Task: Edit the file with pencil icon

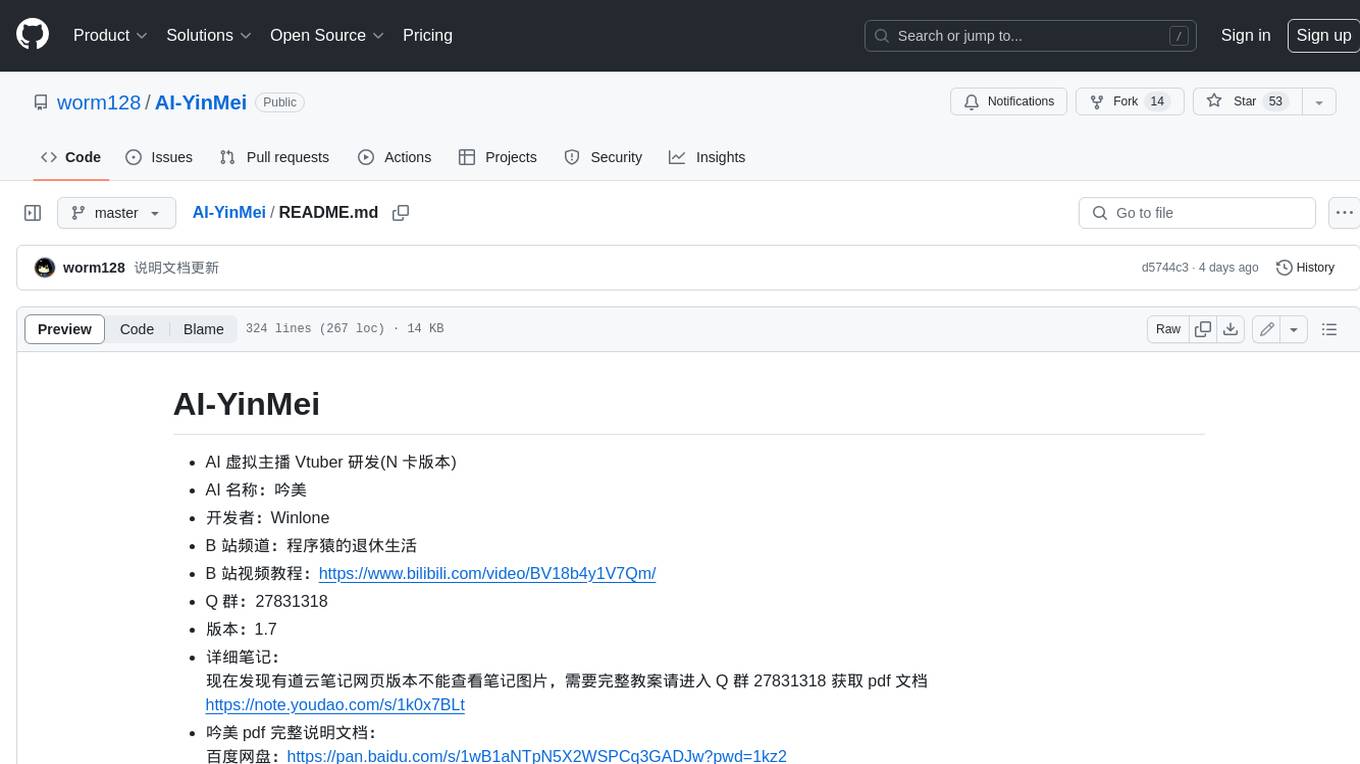Action: 1266,329
